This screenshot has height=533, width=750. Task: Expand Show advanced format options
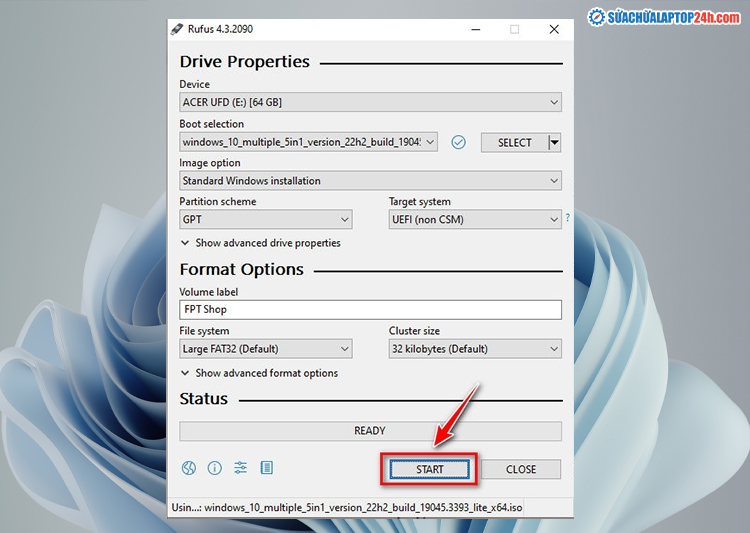tap(260, 373)
